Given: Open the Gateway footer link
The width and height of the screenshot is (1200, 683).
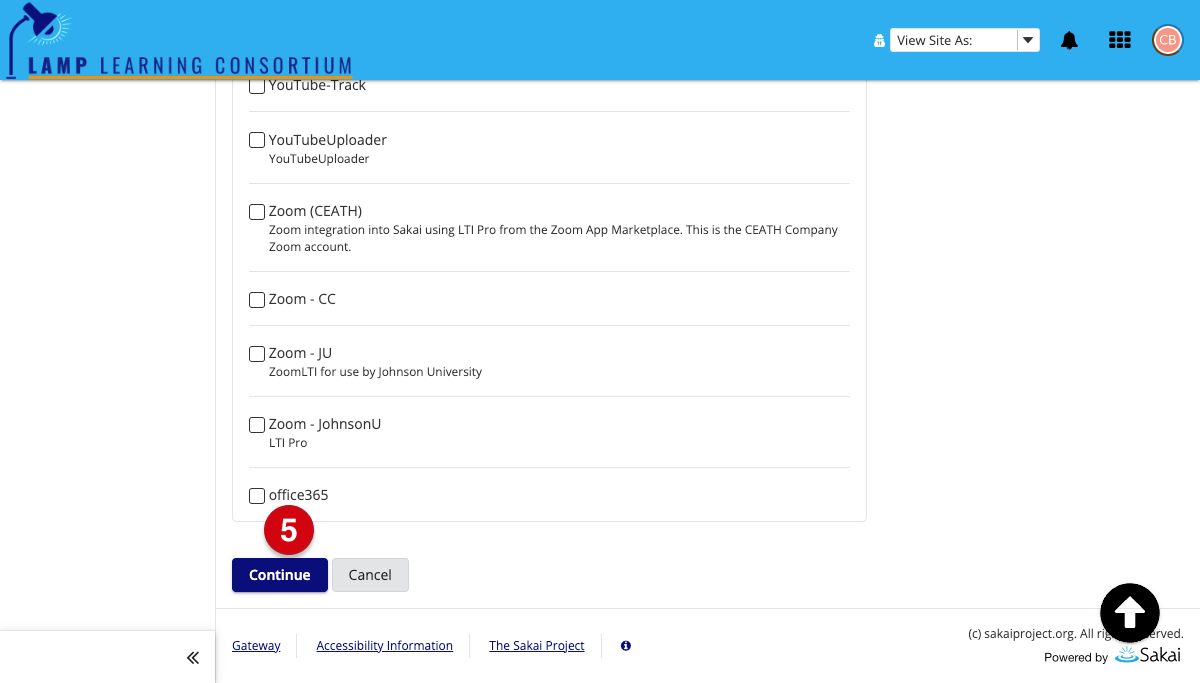Looking at the screenshot, I should [256, 646].
